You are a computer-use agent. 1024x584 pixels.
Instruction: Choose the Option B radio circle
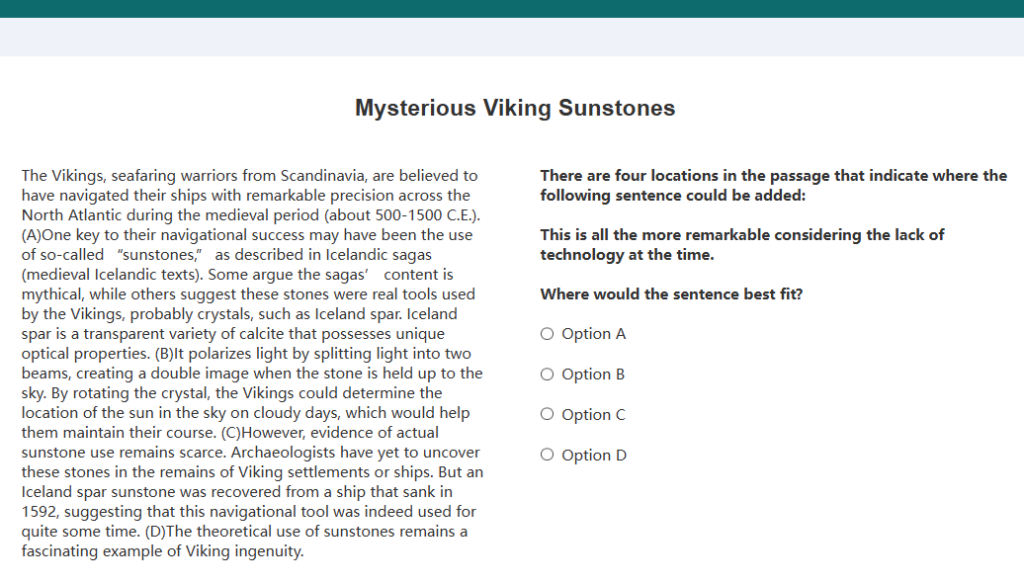click(x=547, y=374)
